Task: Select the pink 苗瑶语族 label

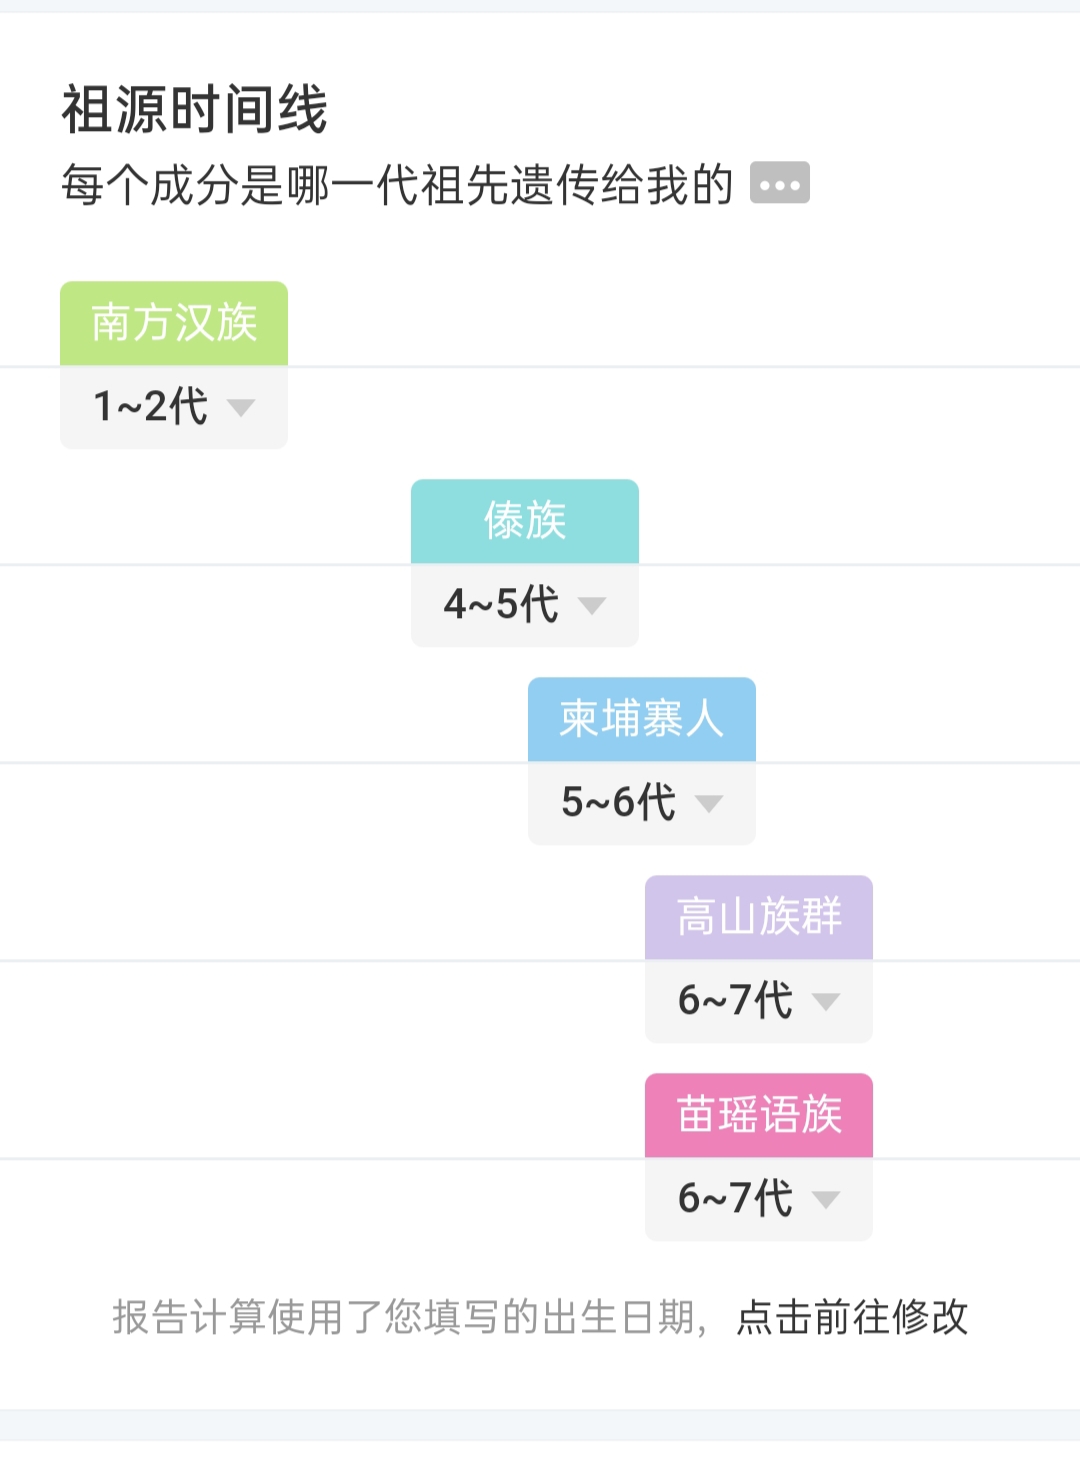Action: [759, 1115]
